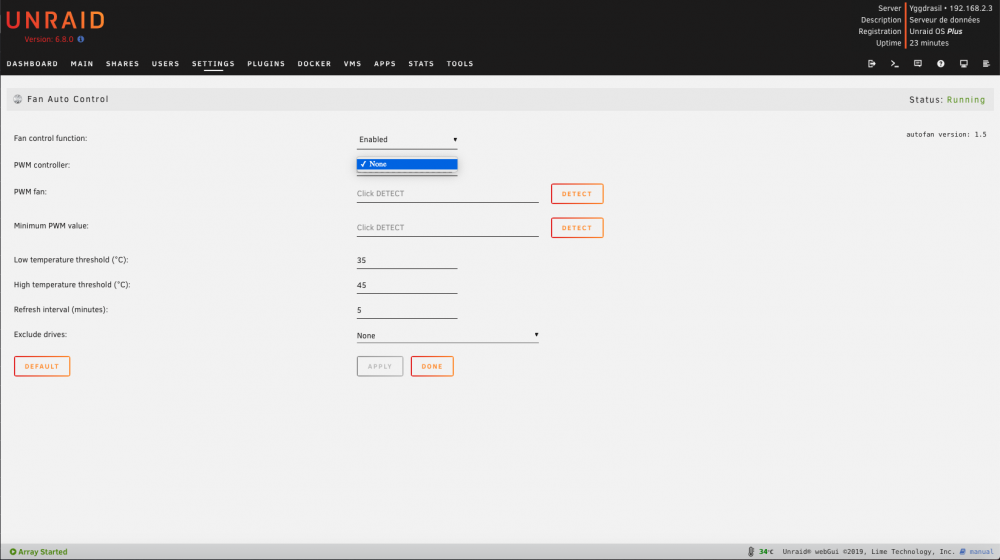Image resolution: width=1000 pixels, height=560 pixels.
Task: Click the Exclude drives label
Action: 40,335
